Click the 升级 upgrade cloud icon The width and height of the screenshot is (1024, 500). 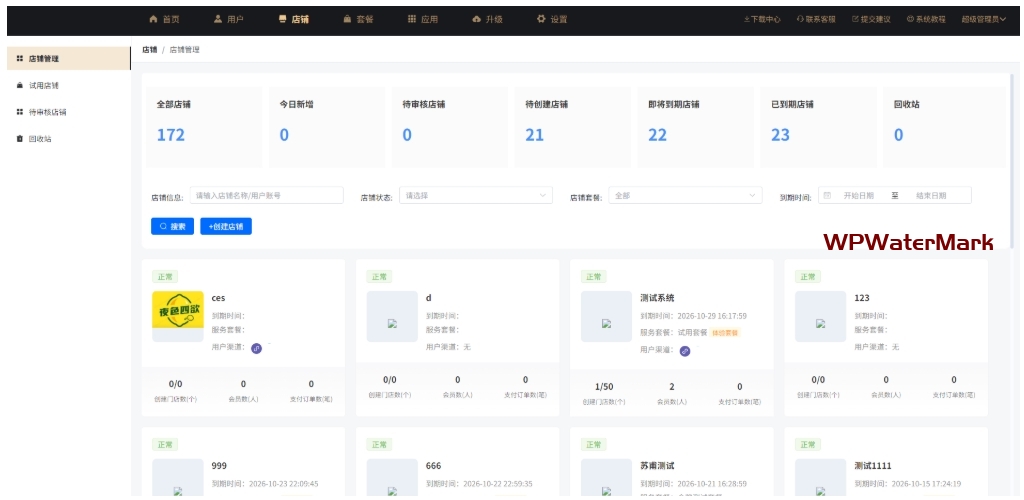click(476, 19)
